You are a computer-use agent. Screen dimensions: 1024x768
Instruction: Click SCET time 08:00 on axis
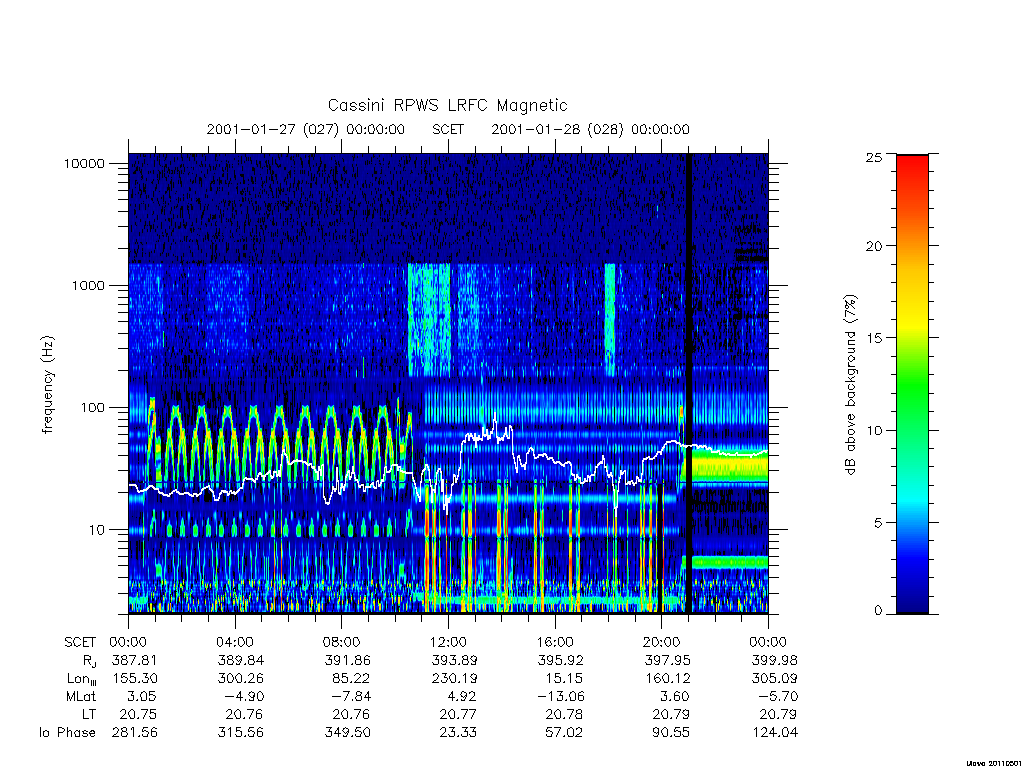pos(342,643)
